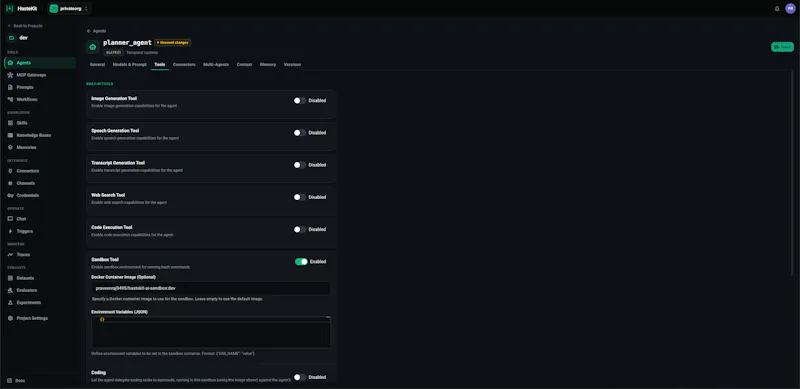800x389 pixels.
Task: Click the Image Generation Tool heading text
Action: pos(114,98)
